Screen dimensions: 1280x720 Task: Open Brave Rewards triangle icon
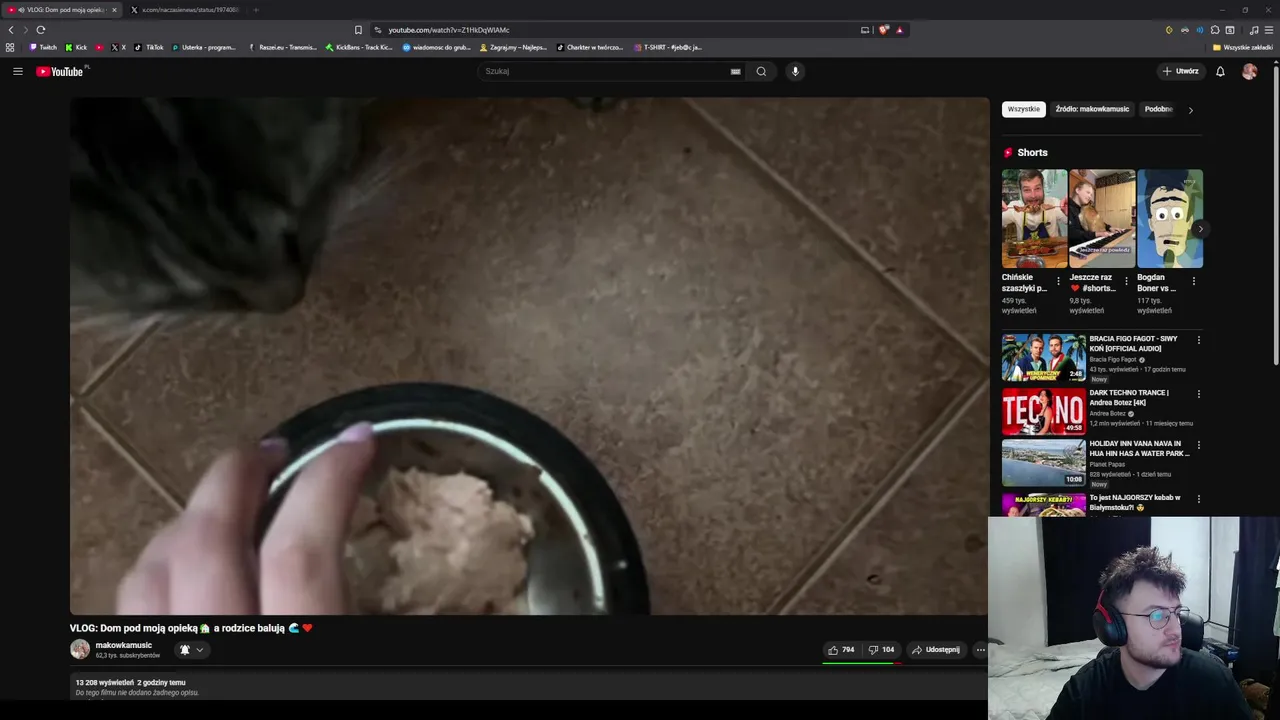point(899,30)
